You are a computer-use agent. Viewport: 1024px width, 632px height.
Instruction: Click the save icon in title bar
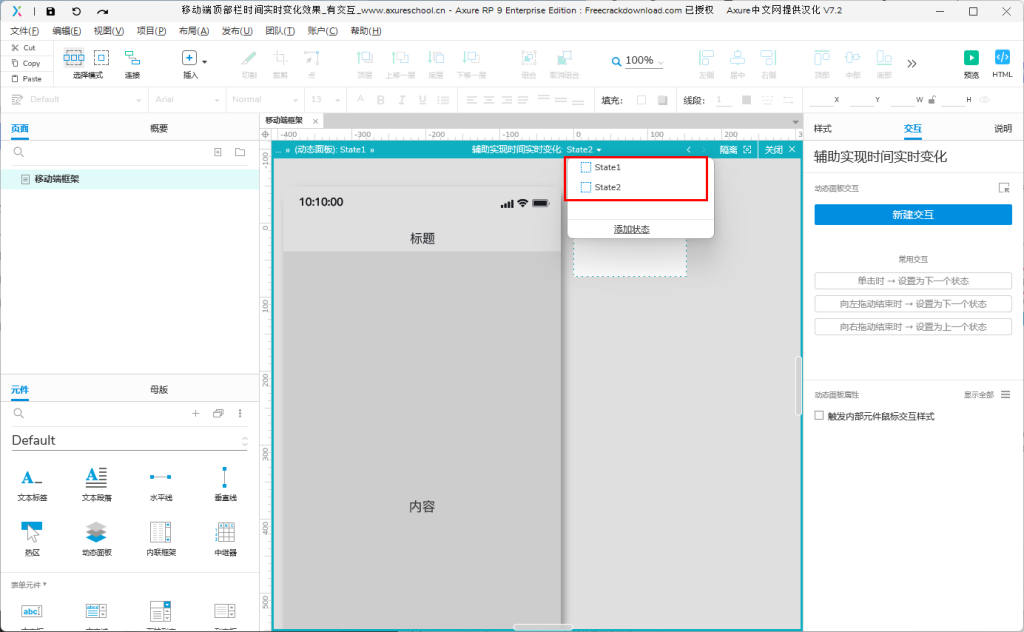[x=50, y=10]
